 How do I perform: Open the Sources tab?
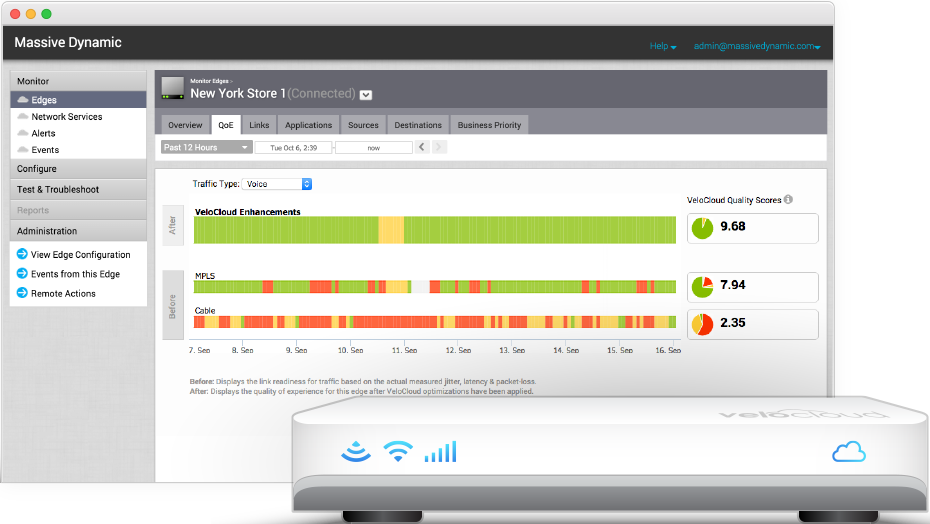[x=363, y=125]
